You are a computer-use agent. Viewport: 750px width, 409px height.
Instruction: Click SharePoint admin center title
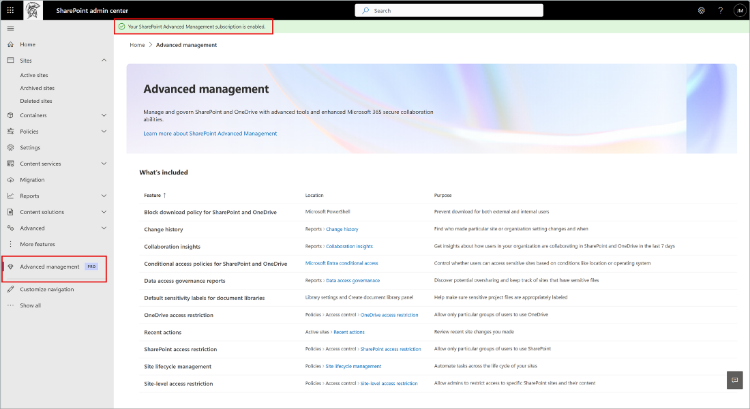click(92, 10)
